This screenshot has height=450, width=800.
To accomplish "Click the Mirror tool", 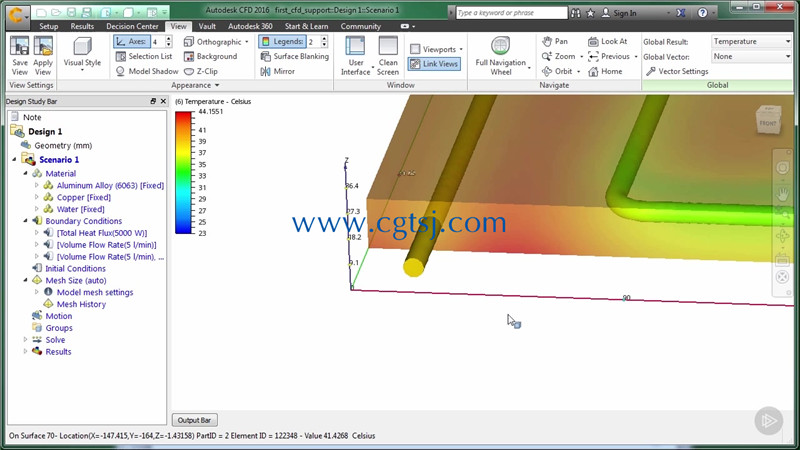I will (x=278, y=71).
